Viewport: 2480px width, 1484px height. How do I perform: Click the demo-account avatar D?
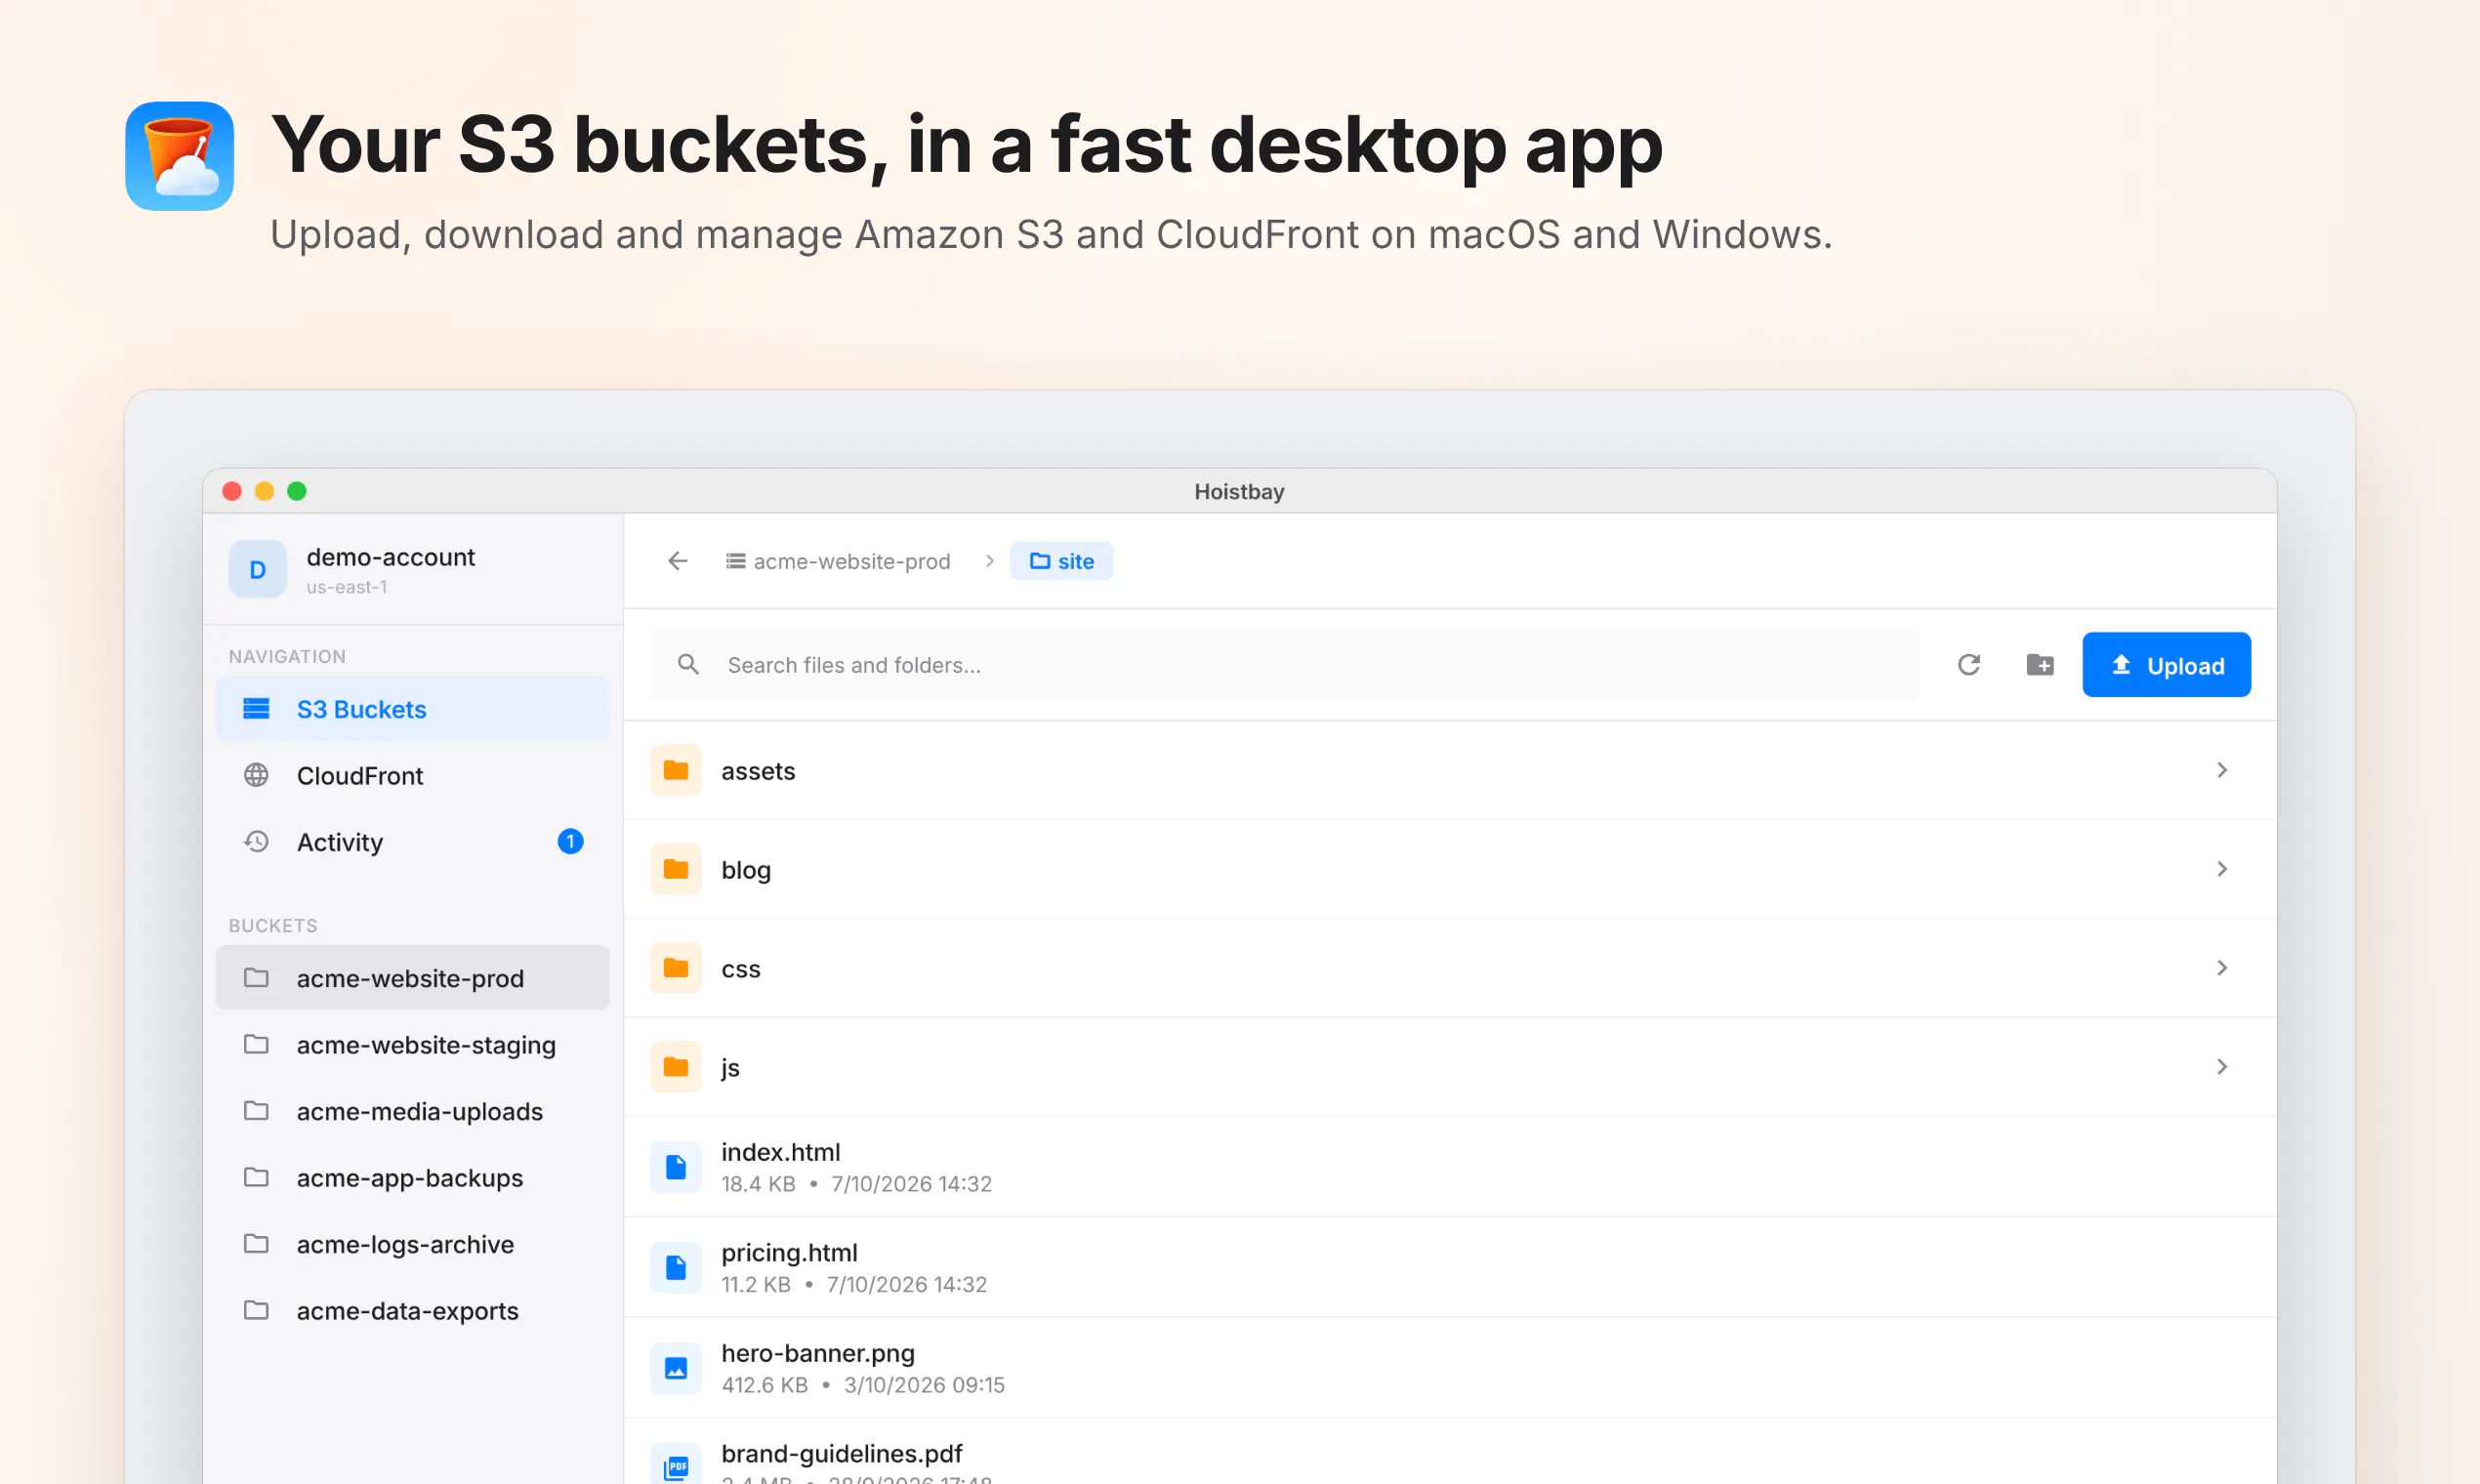pos(257,569)
